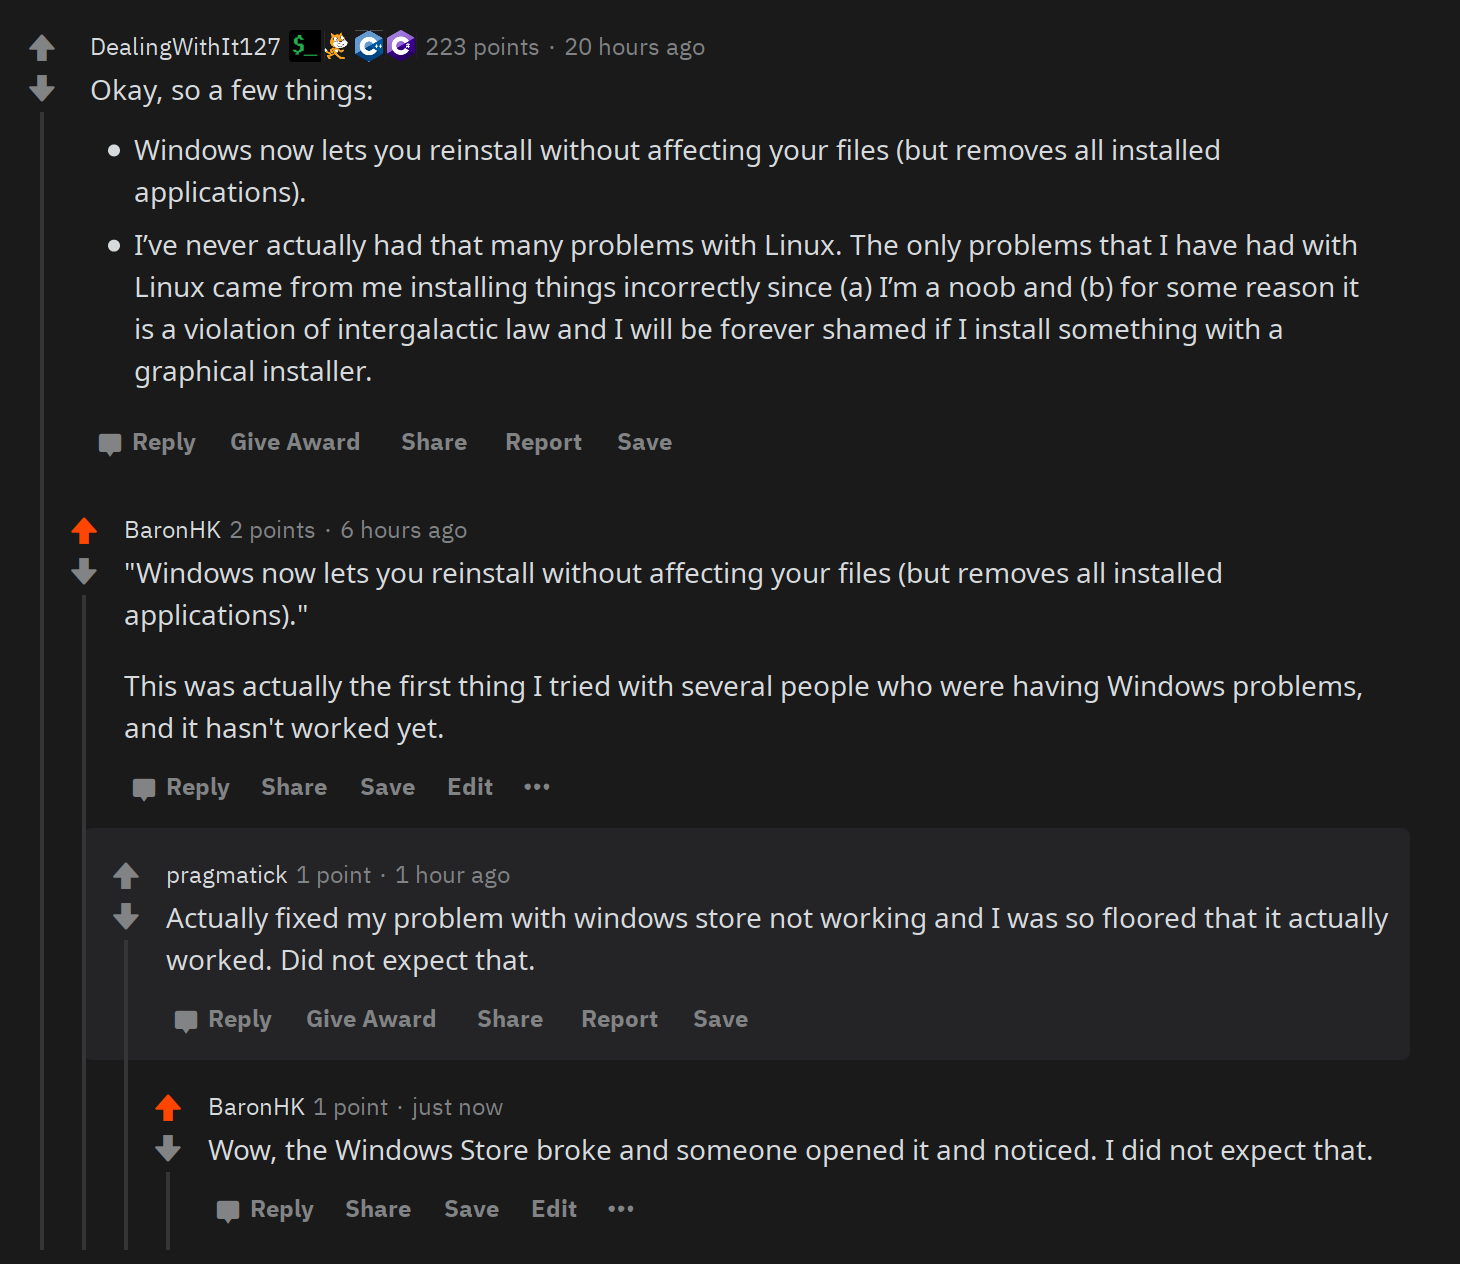
Task: Report DealingWithIt127's comment
Action: (543, 442)
